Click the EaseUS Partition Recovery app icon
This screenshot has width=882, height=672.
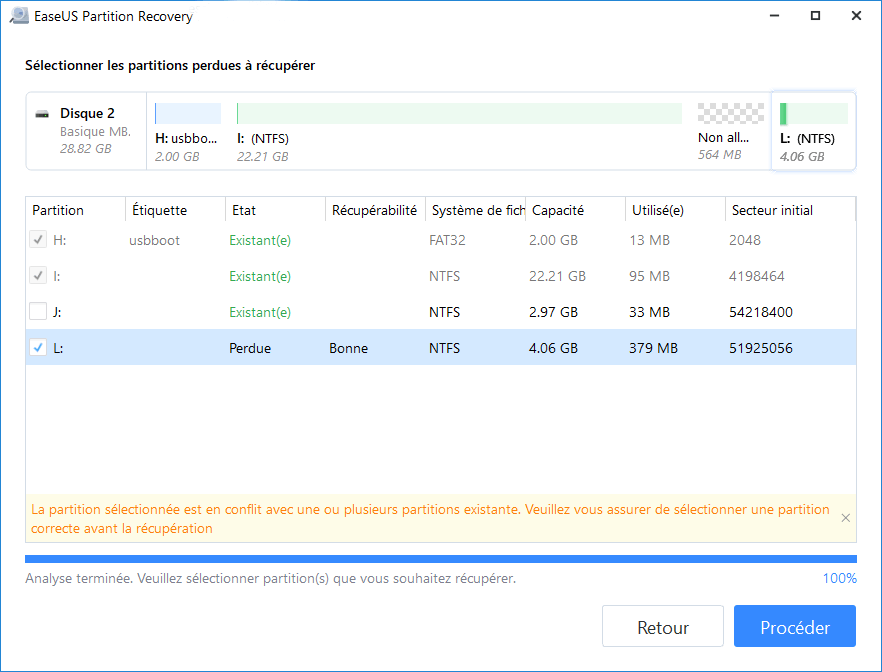click(x=19, y=16)
